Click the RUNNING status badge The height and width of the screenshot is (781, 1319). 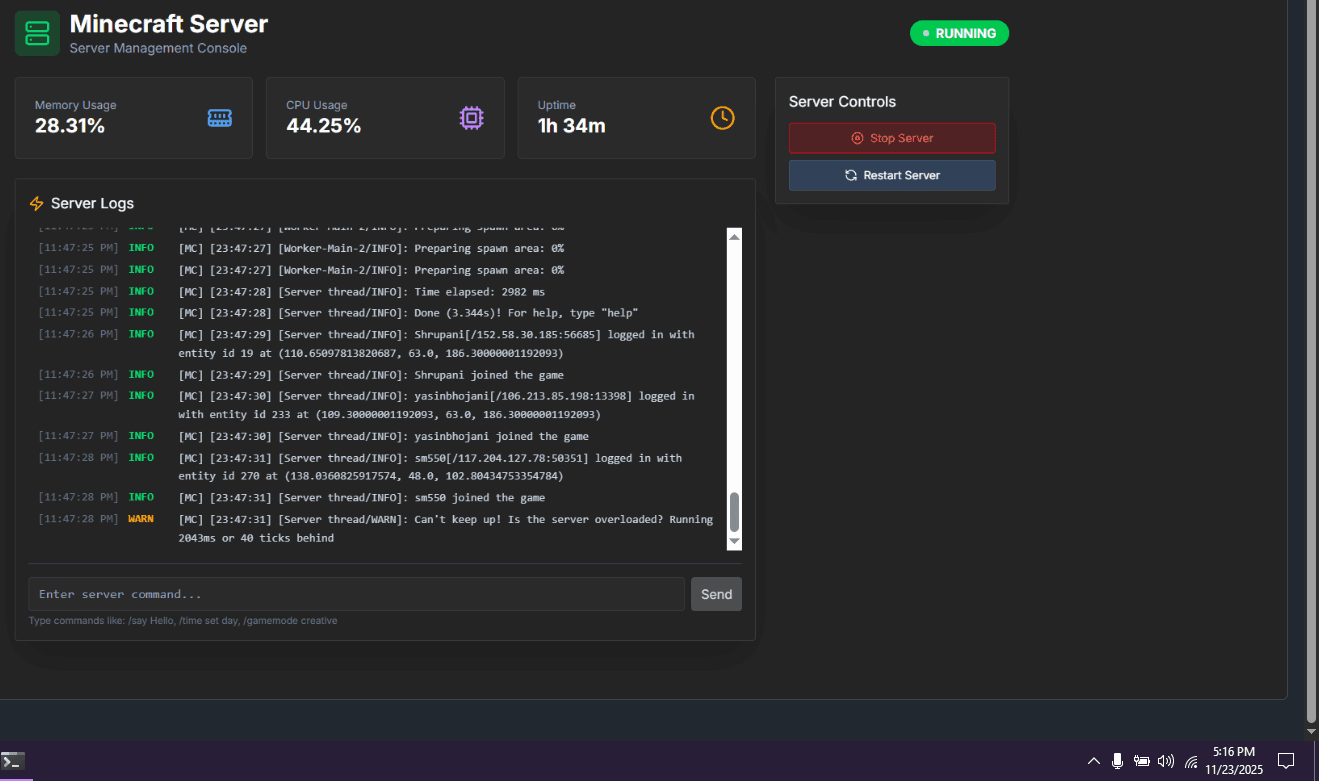pyautogui.click(x=959, y=33)
